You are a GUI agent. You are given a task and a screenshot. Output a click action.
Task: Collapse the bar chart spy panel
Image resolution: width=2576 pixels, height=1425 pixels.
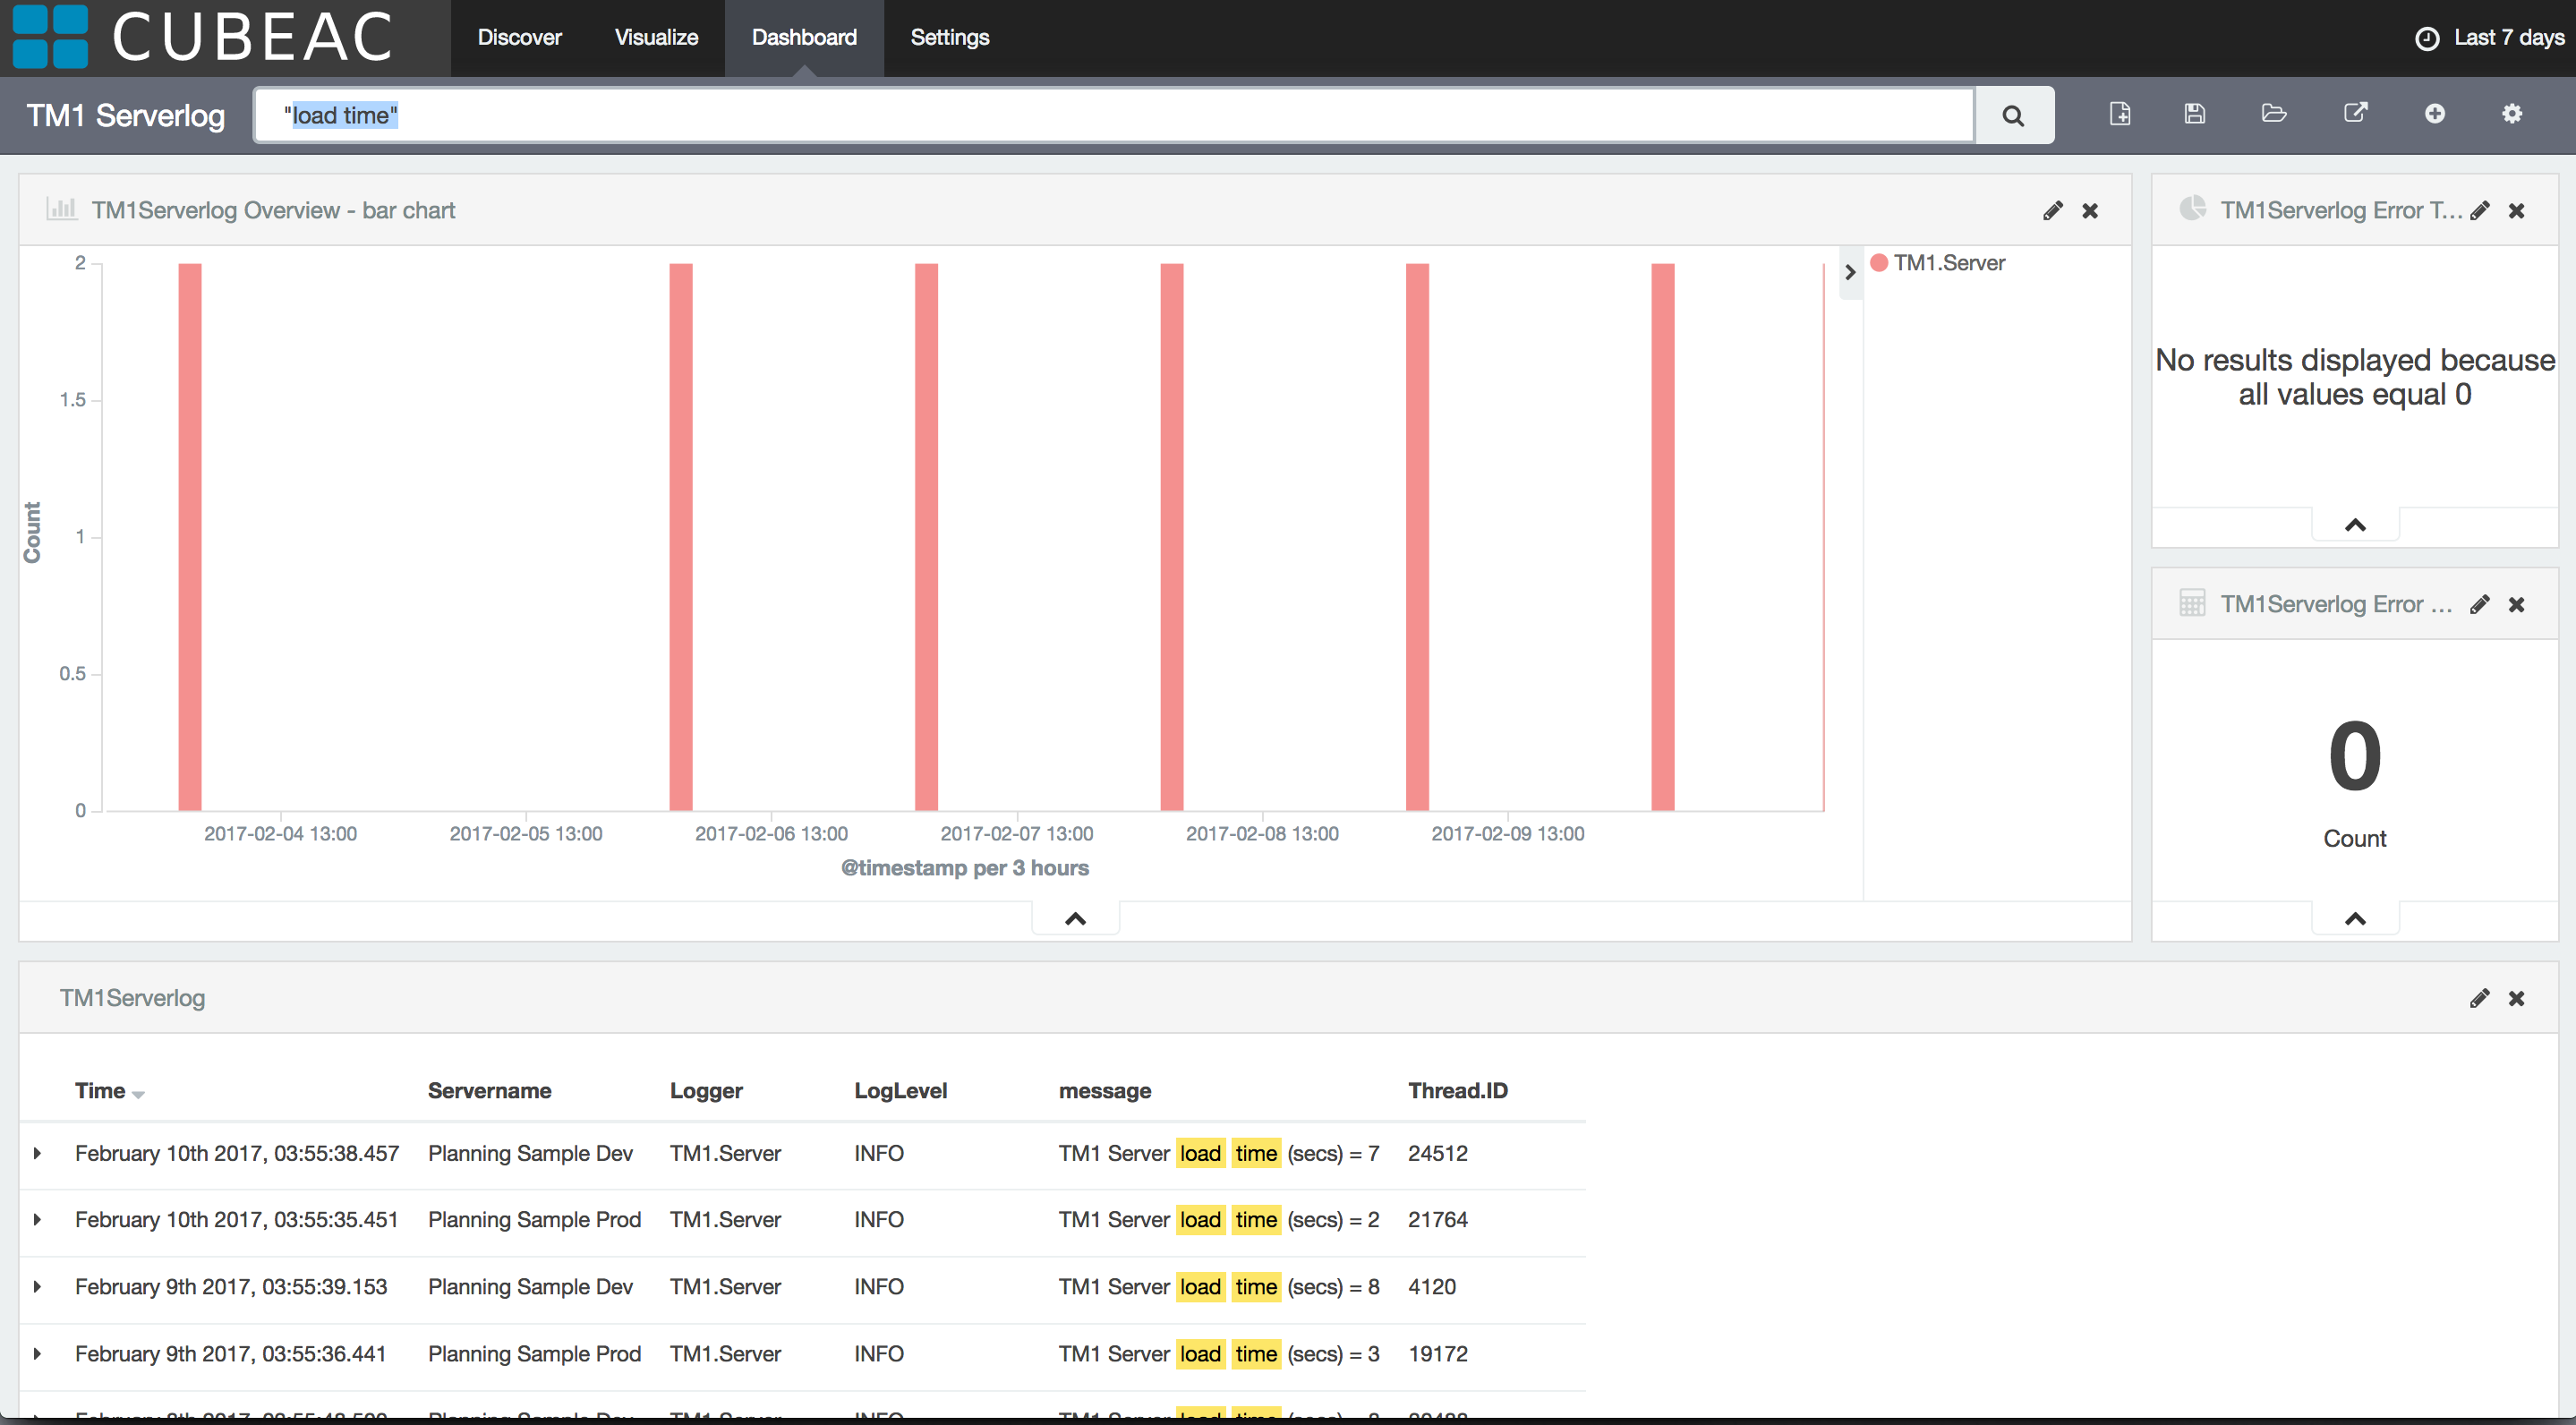(x=1075, y=918)
